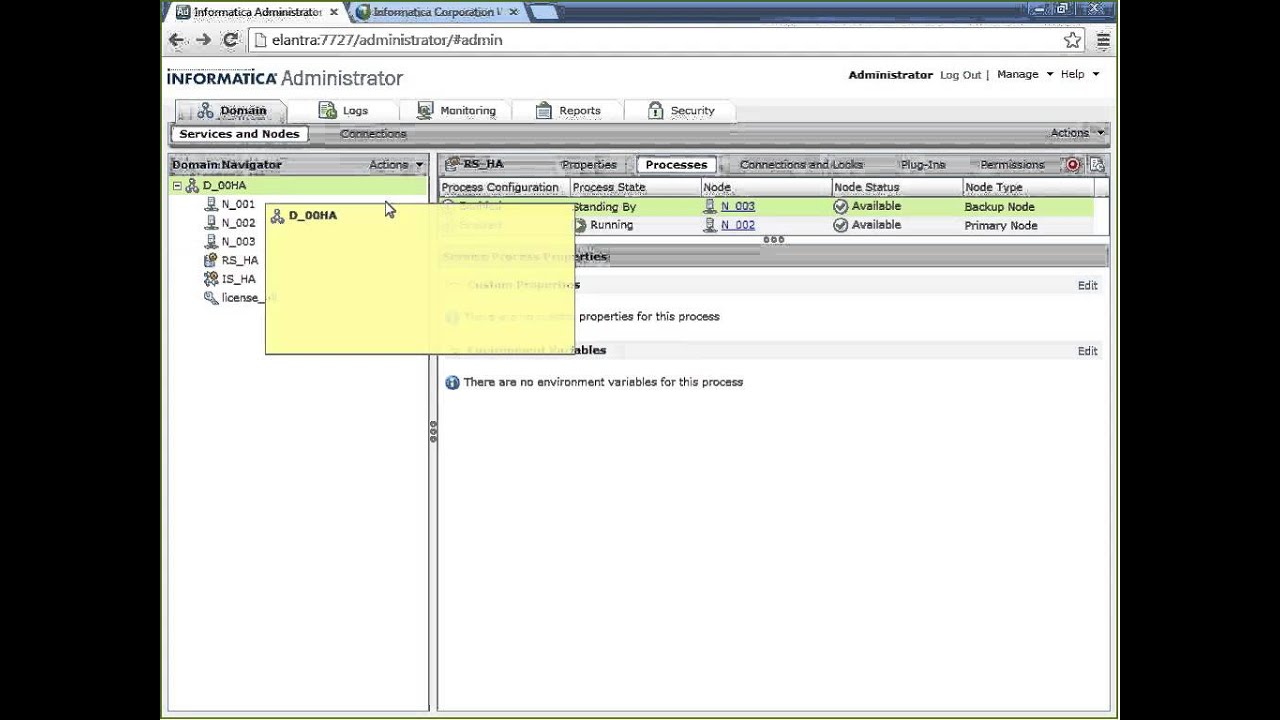
Task: Sort by Node Status column
Action: pyautogui.click(x=897, y=188)
